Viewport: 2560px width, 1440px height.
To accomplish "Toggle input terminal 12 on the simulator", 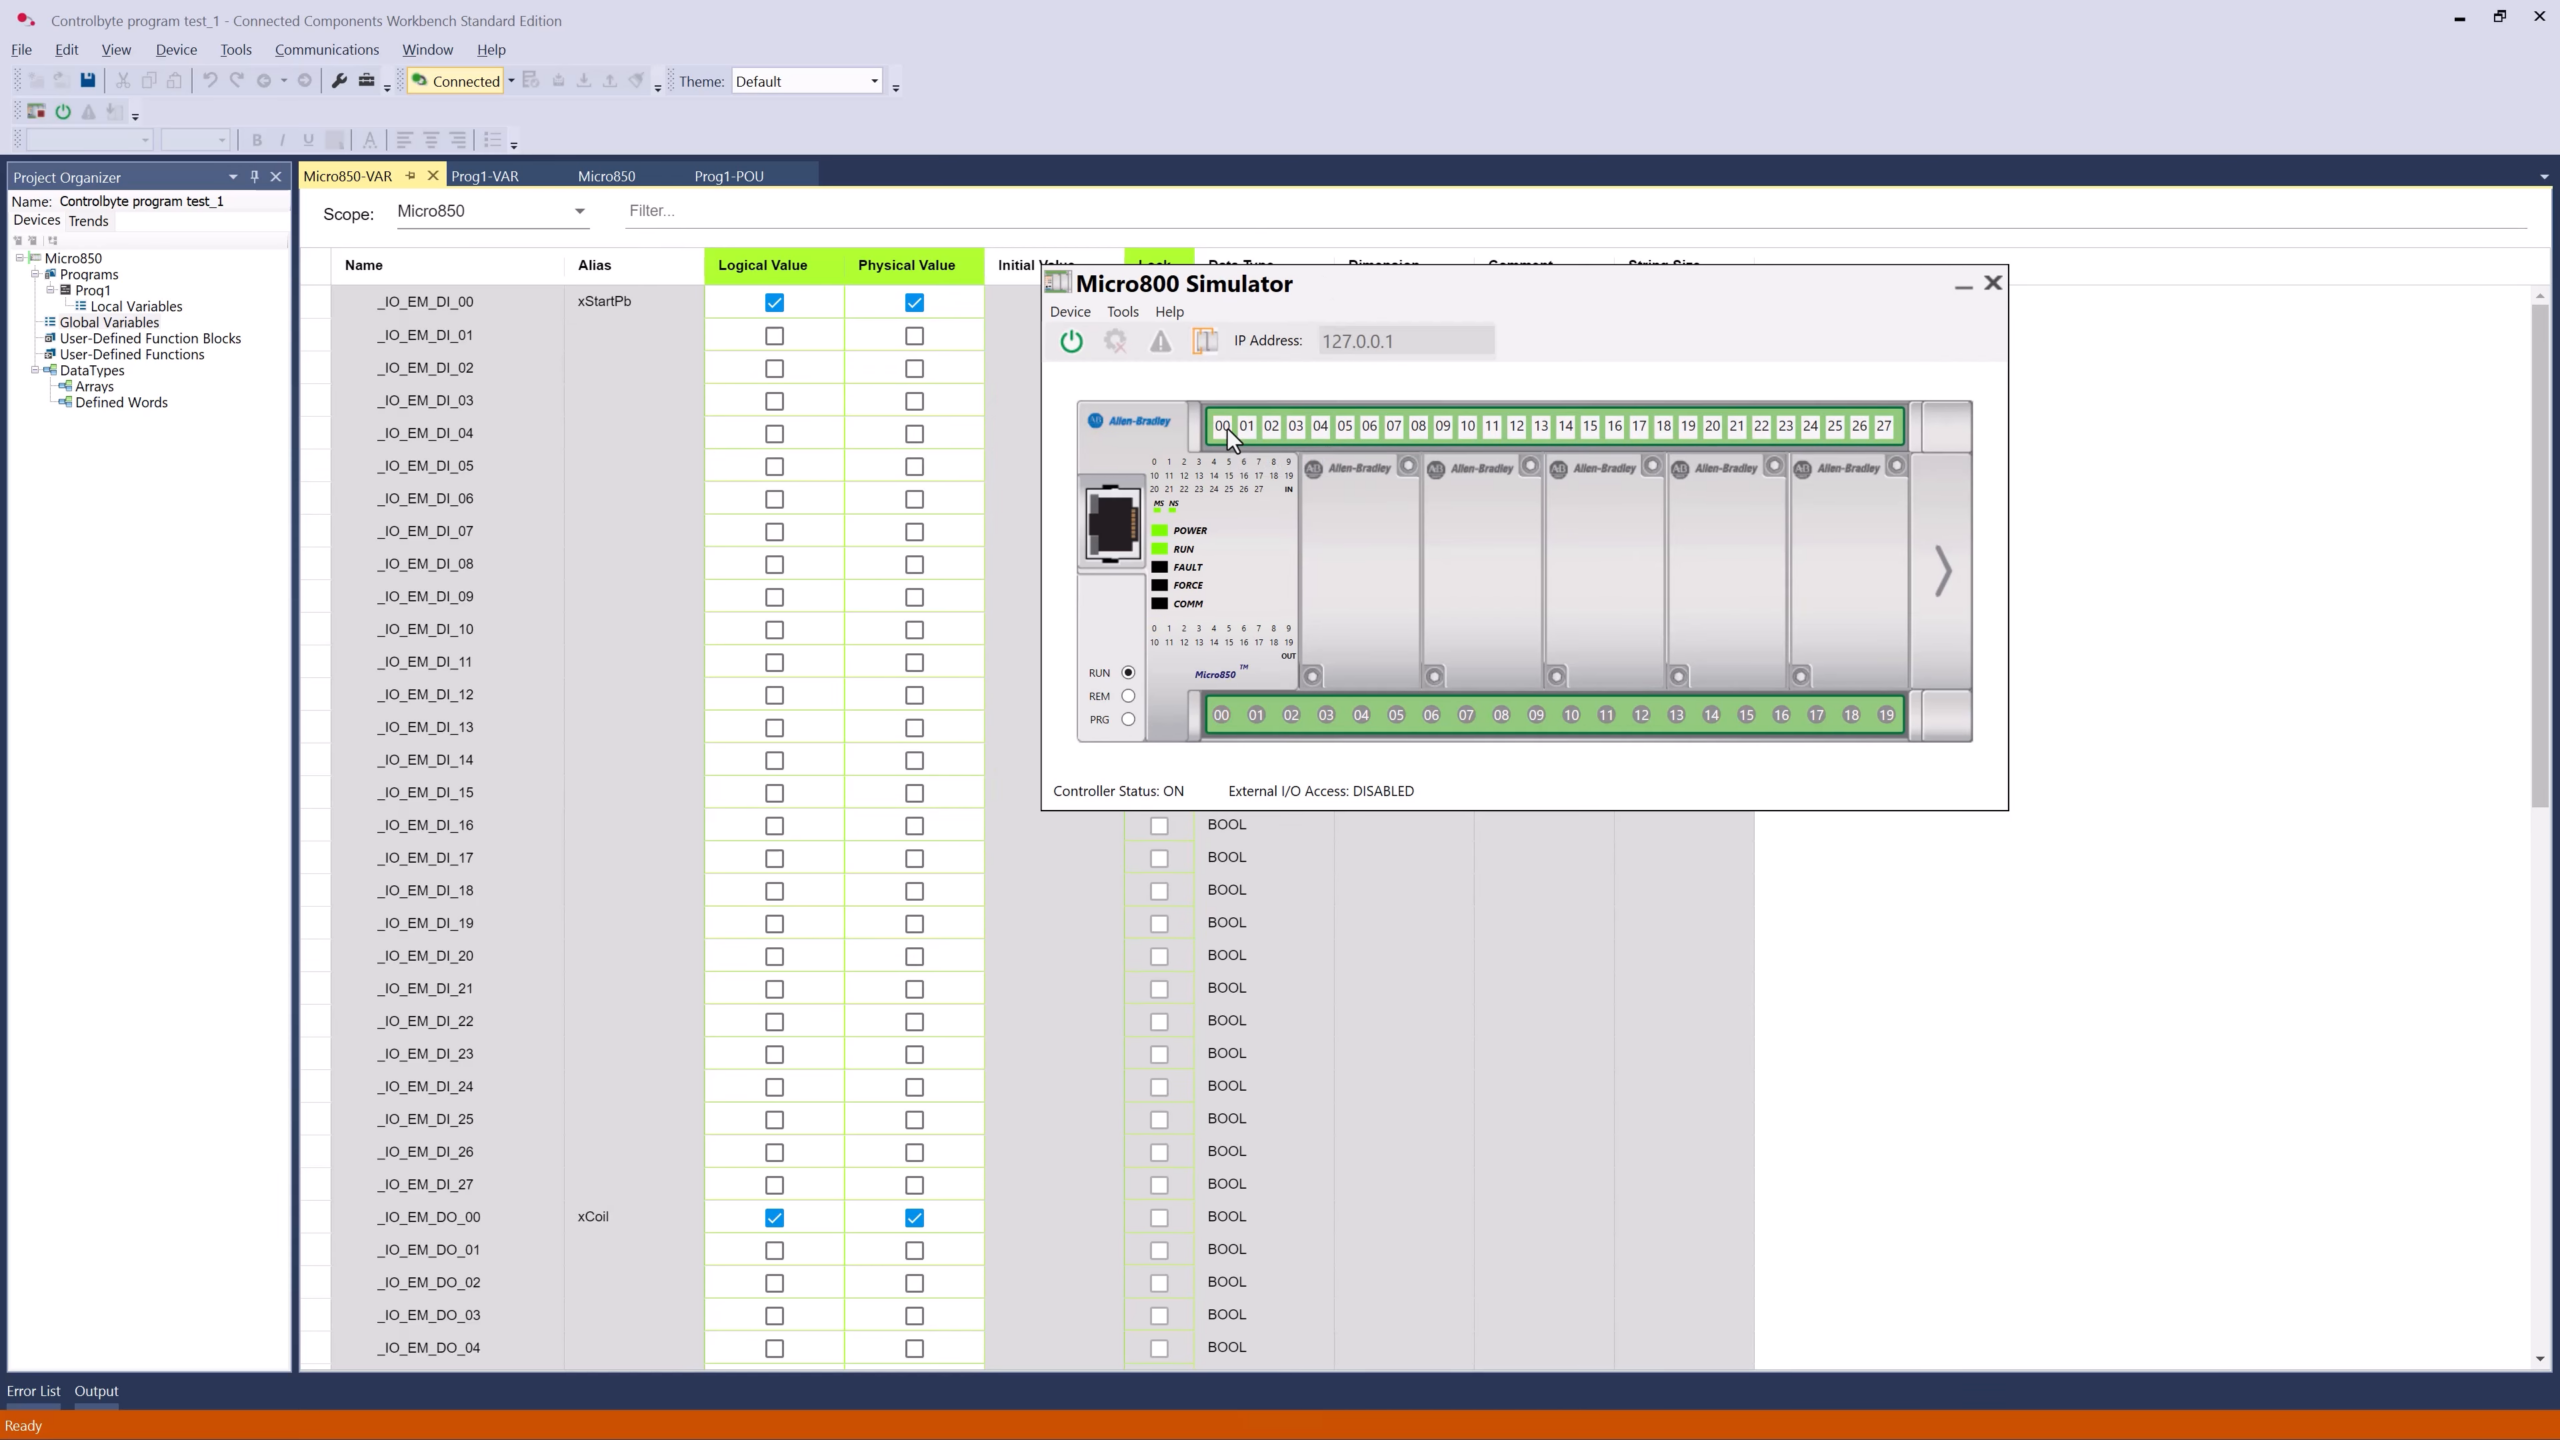I will tap(1516, 426).
